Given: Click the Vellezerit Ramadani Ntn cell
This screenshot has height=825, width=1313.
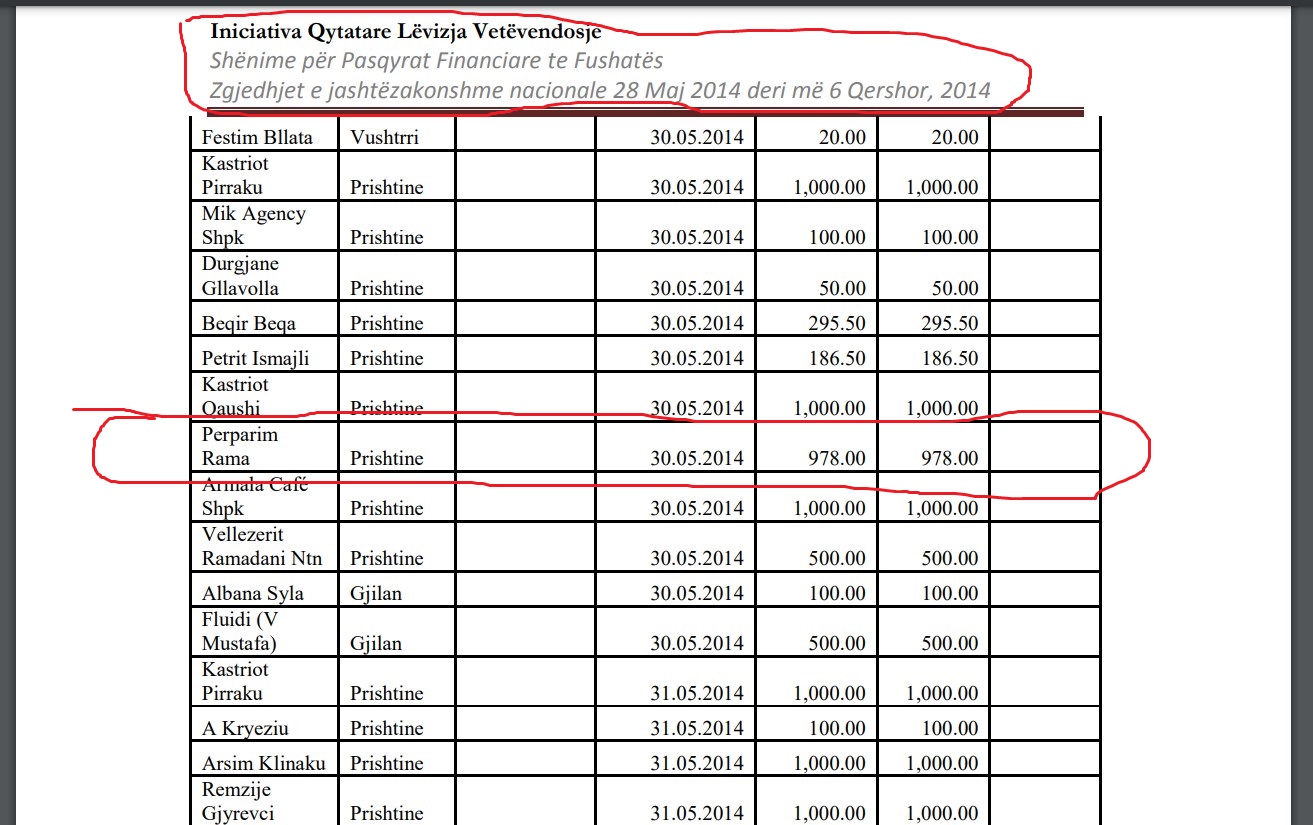Looking at the screenshot, I should (x=262, y=547).
